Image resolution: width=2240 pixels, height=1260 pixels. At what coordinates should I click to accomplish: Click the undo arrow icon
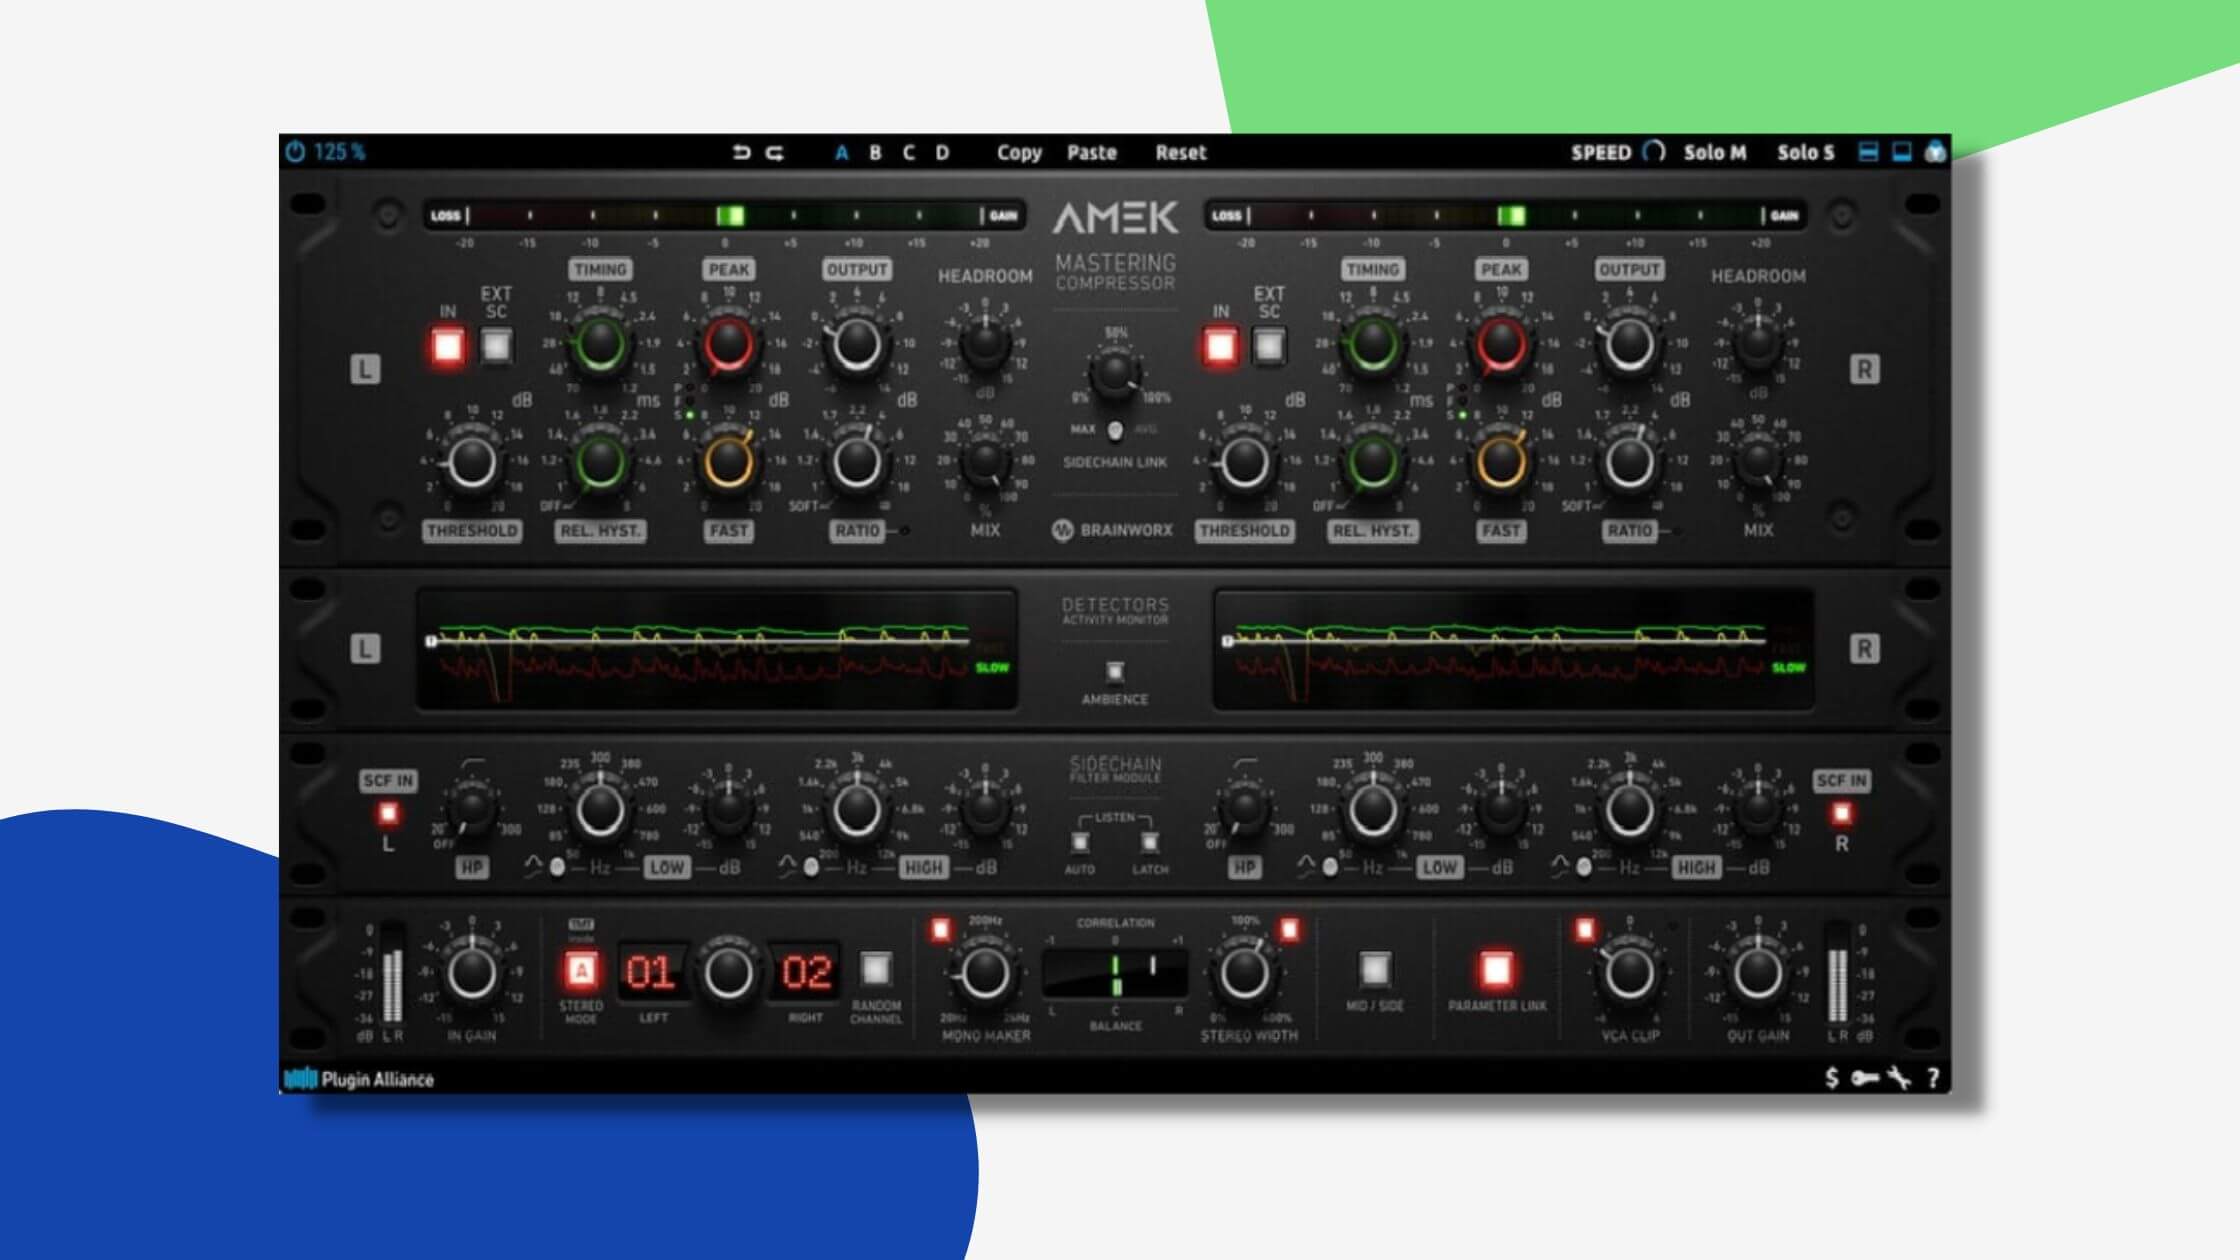coord(741,153)
